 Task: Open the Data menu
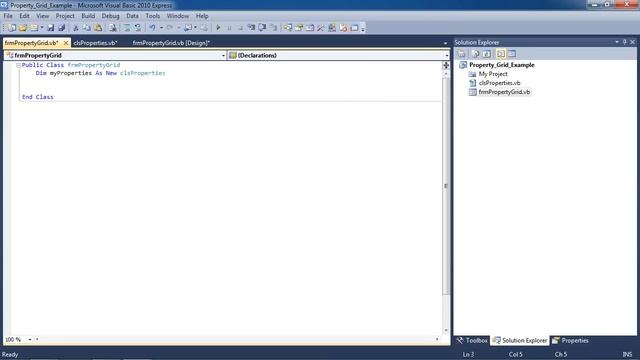[132, 16]
